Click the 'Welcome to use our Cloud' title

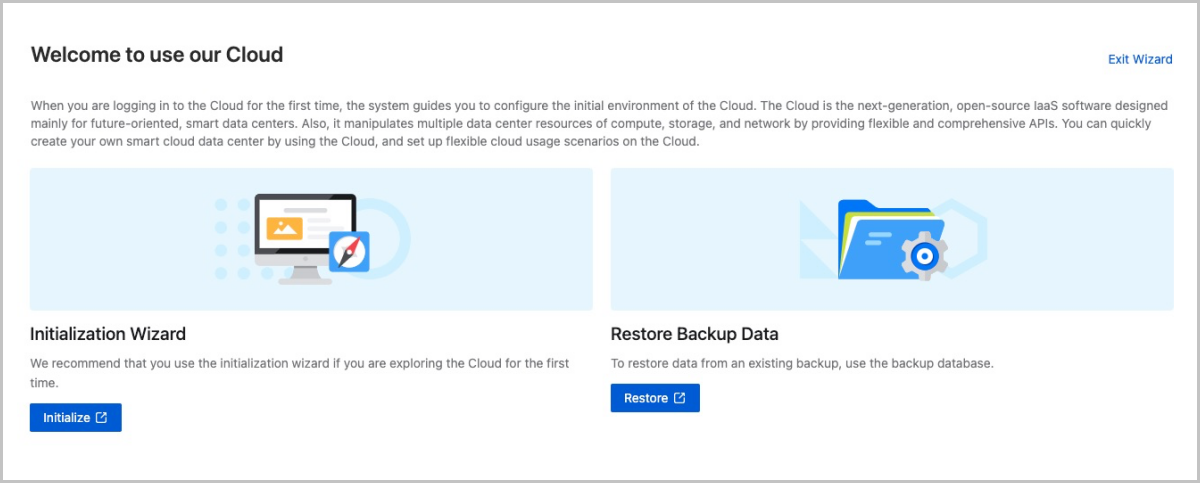tap(157, 55)
